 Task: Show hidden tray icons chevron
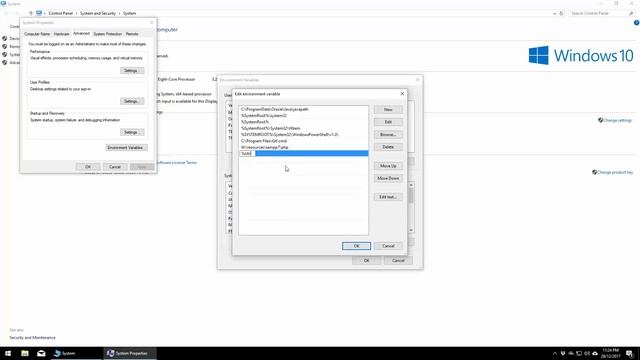[x=554, y=353]
